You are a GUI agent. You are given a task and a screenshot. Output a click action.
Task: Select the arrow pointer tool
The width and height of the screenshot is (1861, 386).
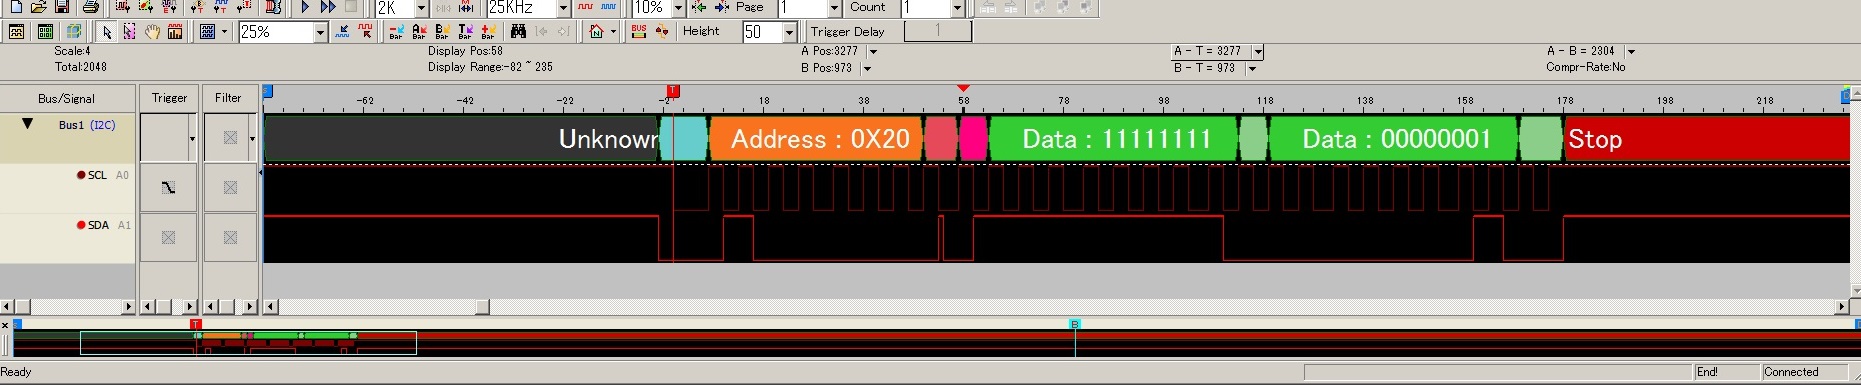click(x=107, y=32)
